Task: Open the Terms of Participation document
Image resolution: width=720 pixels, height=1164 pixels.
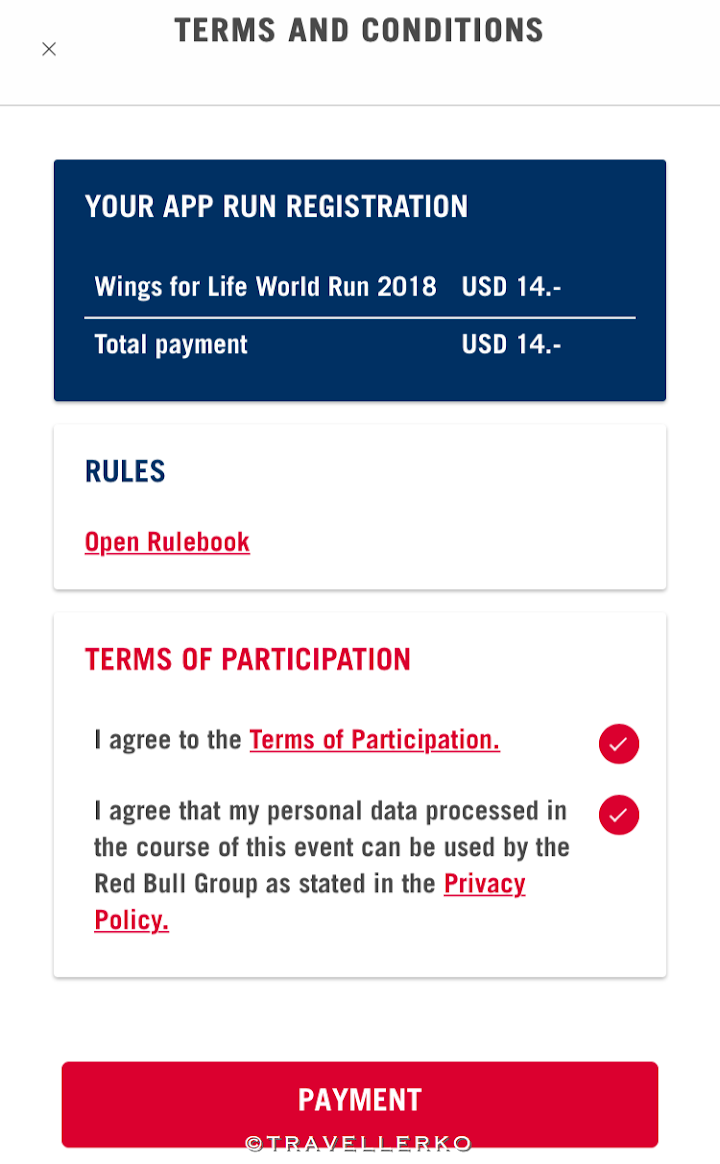Action: coord(374,739)
